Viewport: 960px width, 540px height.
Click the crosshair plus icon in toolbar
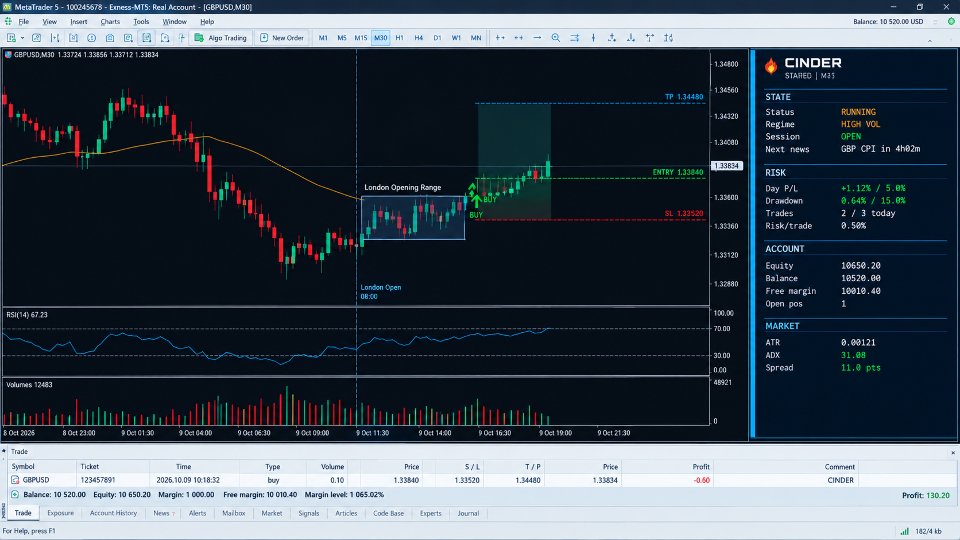500,38
